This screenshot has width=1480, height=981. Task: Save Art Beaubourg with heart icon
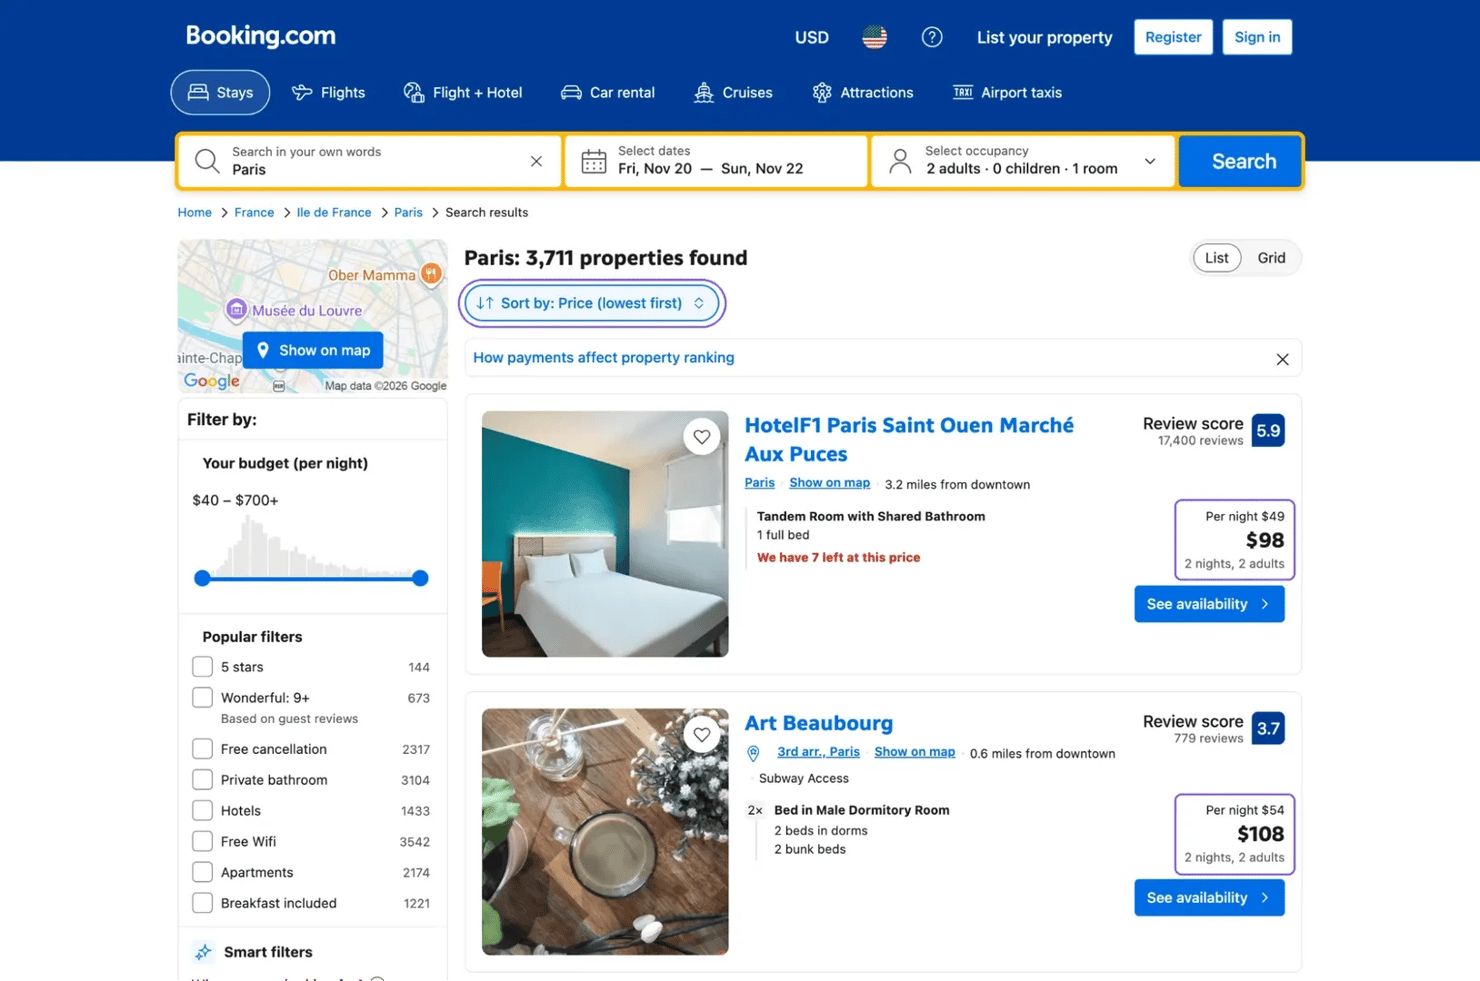pyautogui.click(x=702, y=735)
